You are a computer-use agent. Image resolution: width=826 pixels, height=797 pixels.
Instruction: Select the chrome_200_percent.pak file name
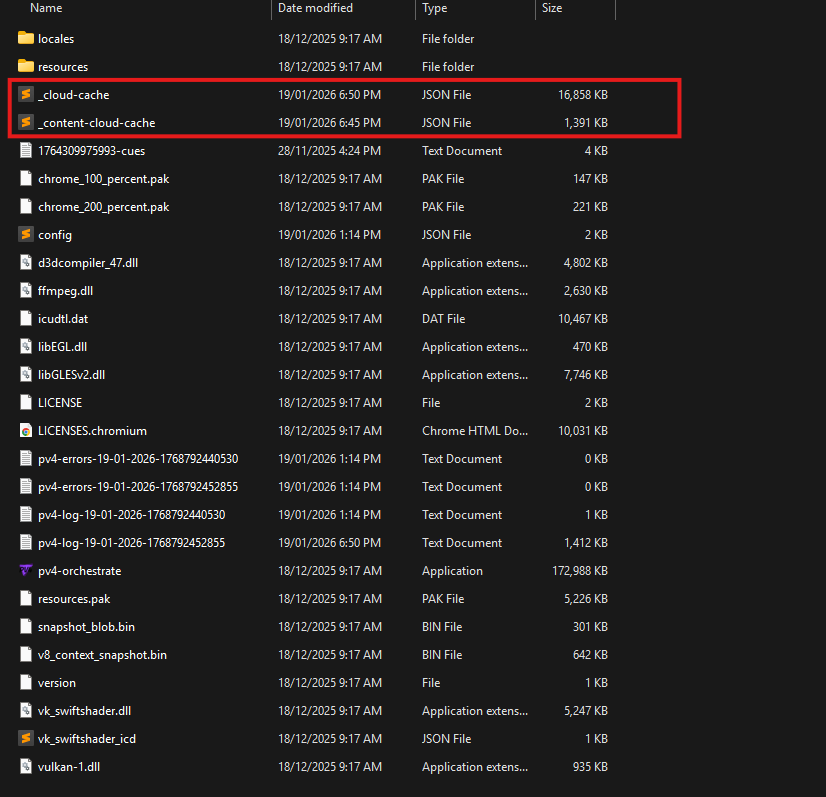click(103, 207)
